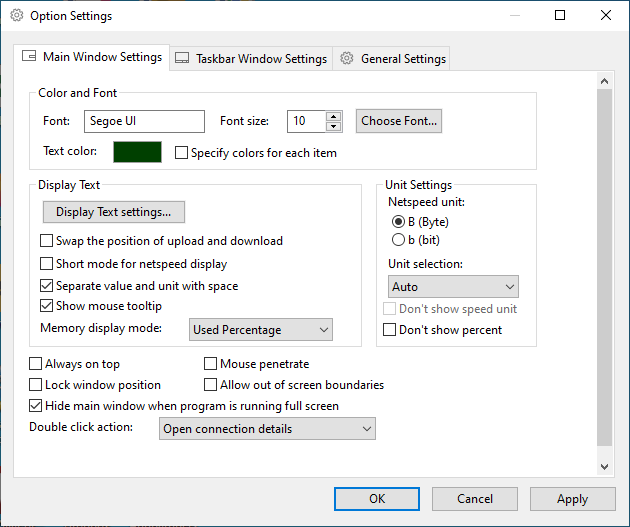
Task: Click the Font name input field
Action: coord(144,121)
